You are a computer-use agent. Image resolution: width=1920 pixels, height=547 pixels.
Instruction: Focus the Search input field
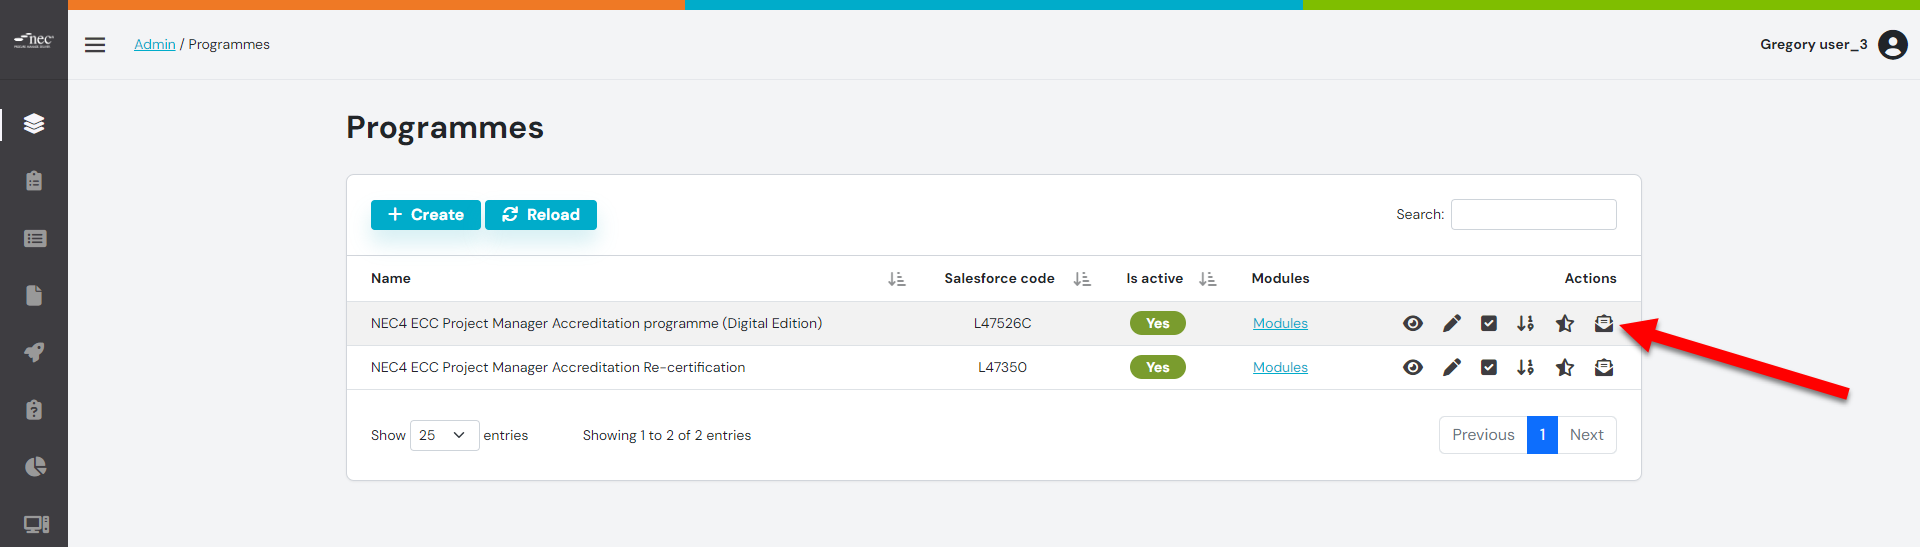click(x=1533, y=215)
